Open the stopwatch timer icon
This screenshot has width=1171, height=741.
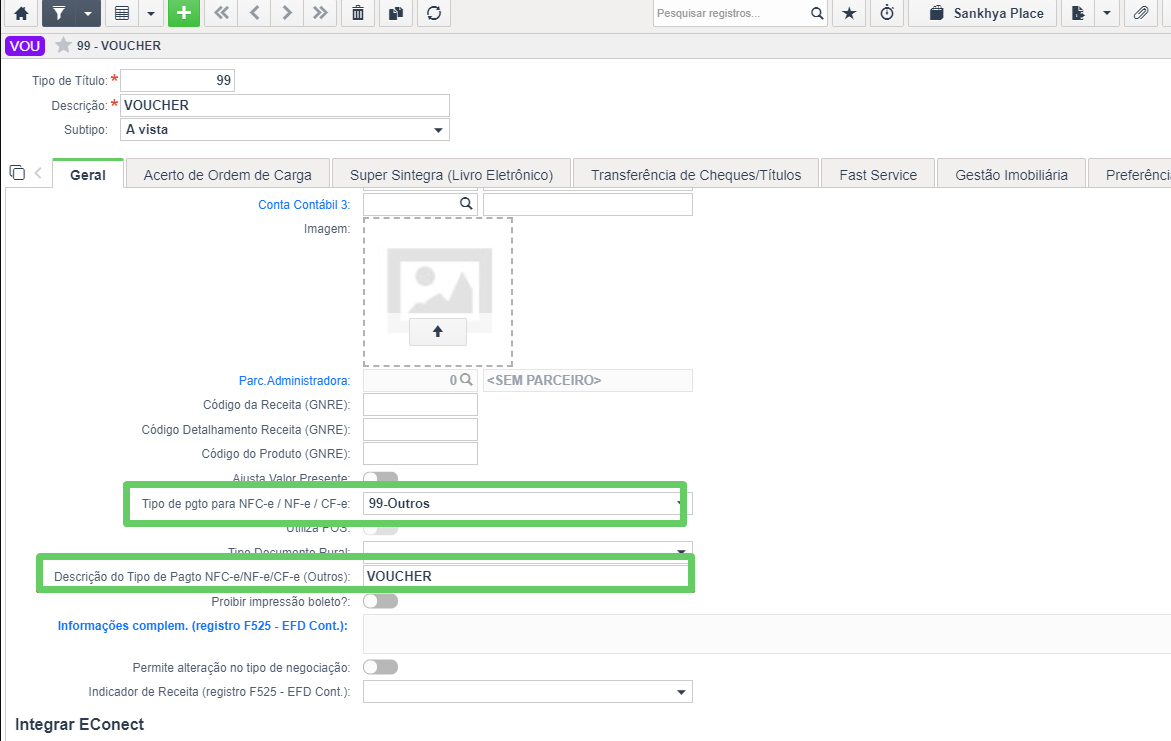pyautogui.click(x=887, y=13)
